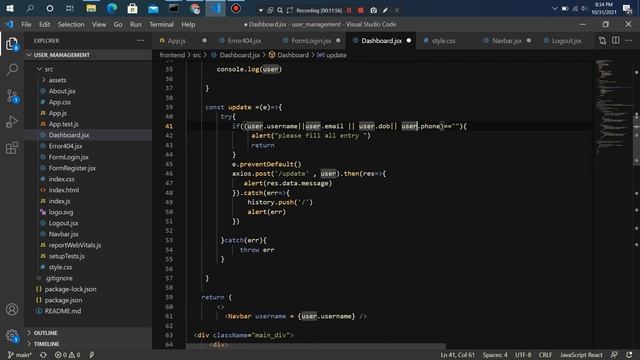Split the editor to the right

pos(616,40)
